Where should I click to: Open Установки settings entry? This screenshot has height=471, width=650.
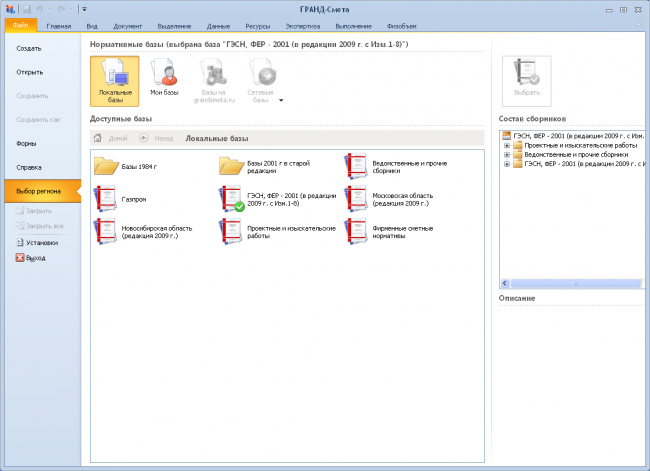(x=37, y=243)
